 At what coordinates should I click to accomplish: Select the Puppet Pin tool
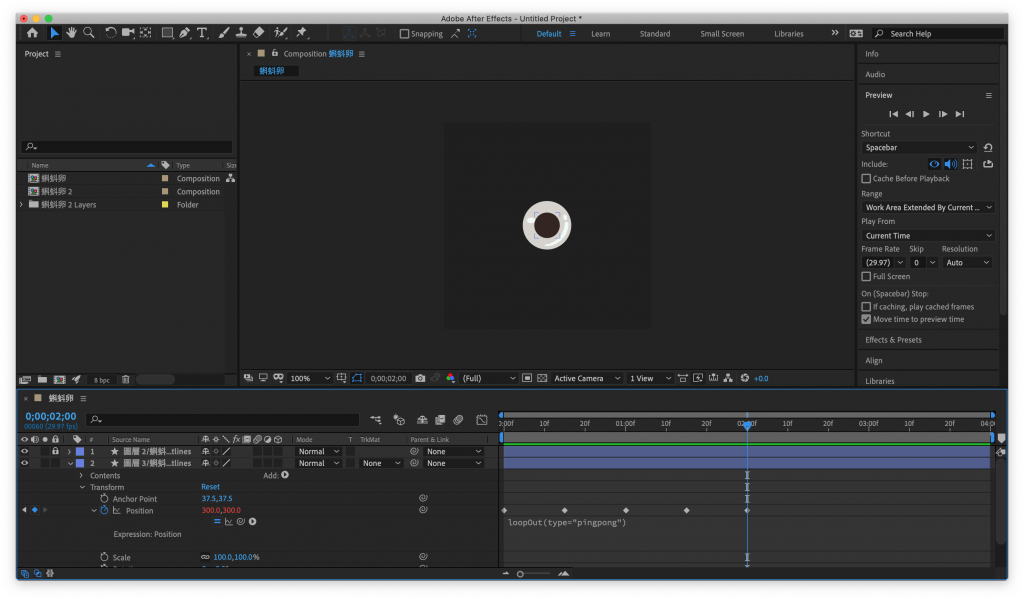coord(302,33)
